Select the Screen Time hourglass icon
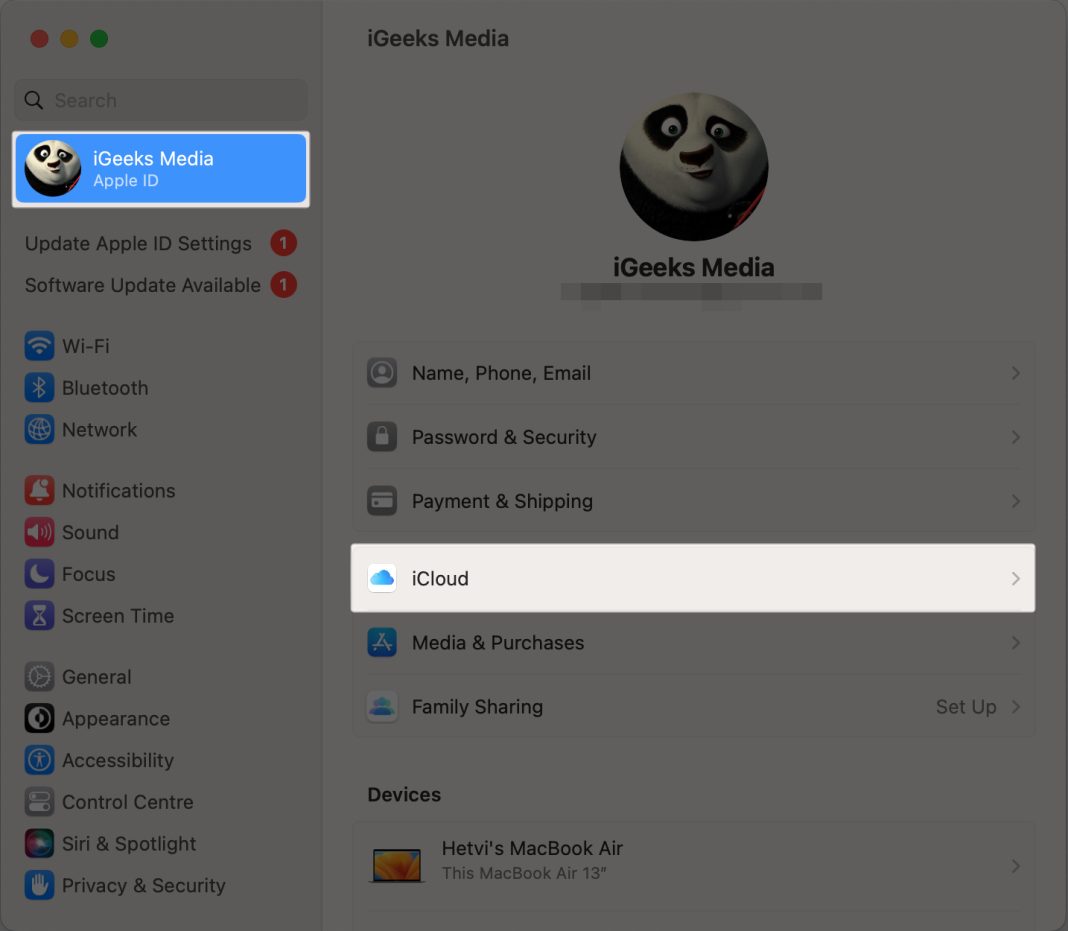 [38, 616]
